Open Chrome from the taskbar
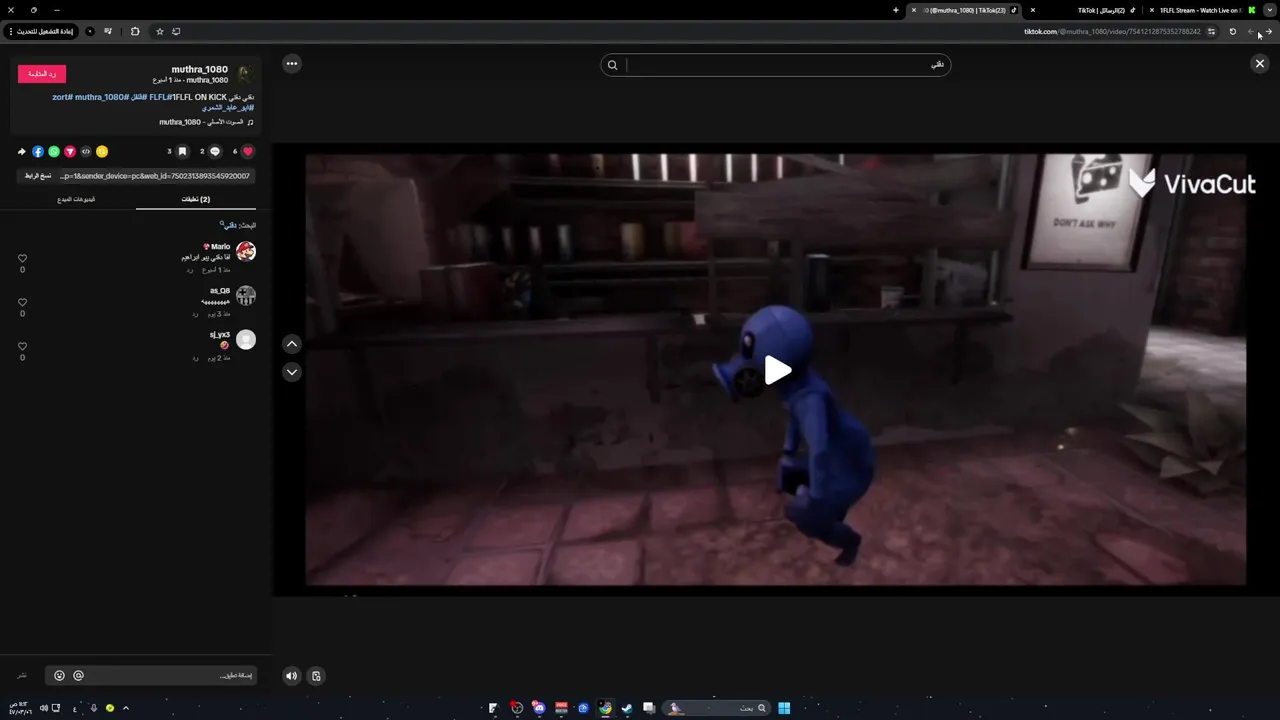Viewport: 1280px width, 720px height. tap(605, 708)
